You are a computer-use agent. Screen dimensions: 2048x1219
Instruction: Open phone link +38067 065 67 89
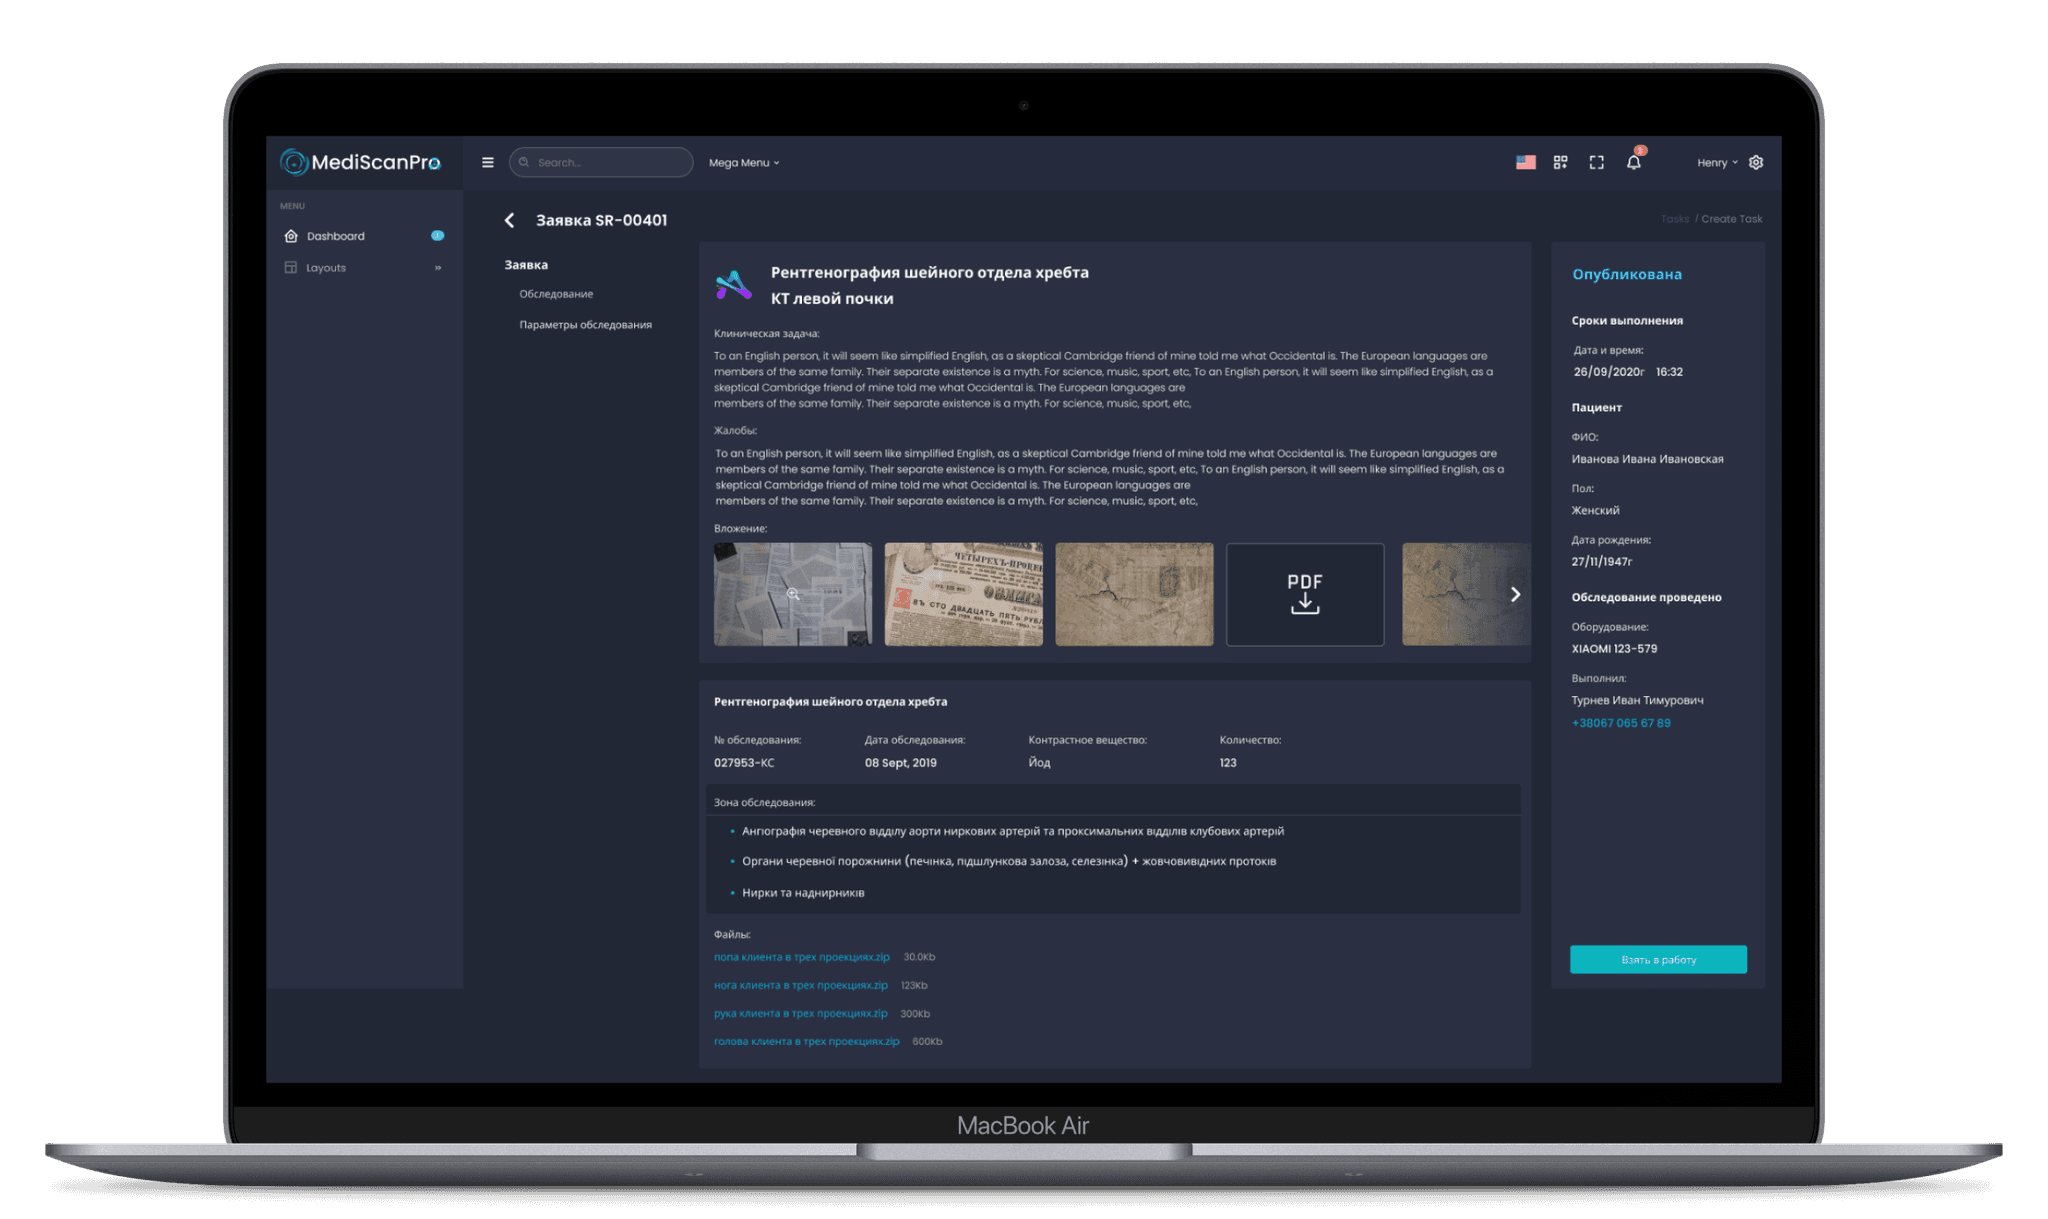point(1620,723)
